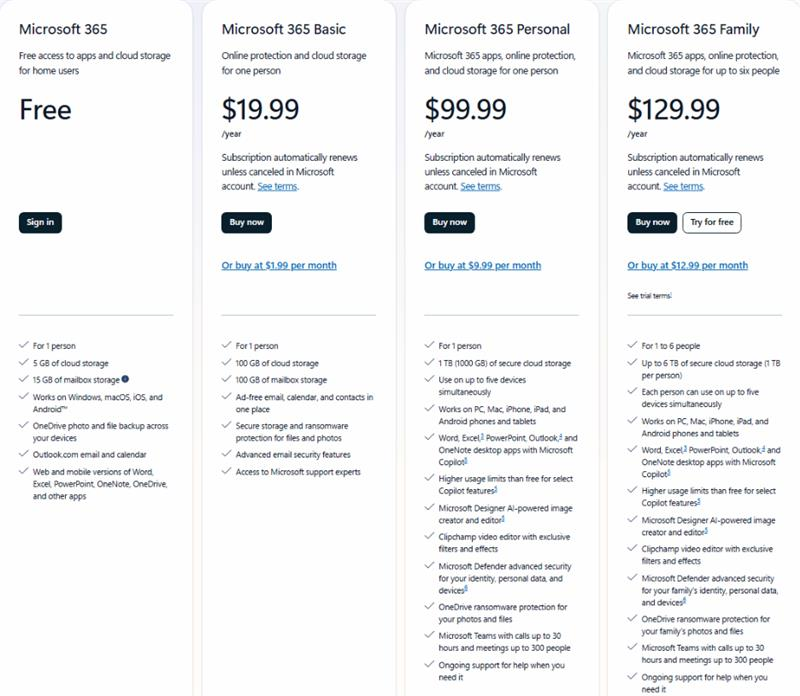Open See terms under the Family plan
Viewport: 800px width, 696px height.
[x=684, y=186]
